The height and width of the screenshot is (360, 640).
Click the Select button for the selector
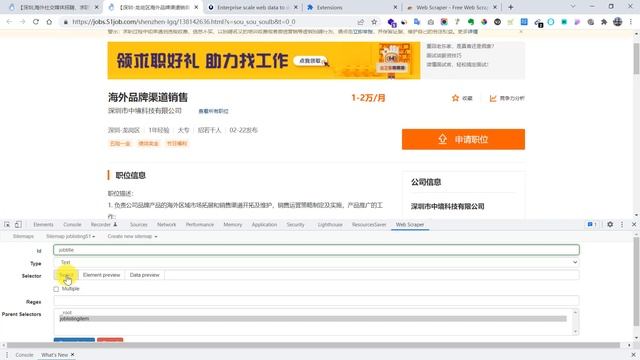pyautogui.click(x=66, y=275)
